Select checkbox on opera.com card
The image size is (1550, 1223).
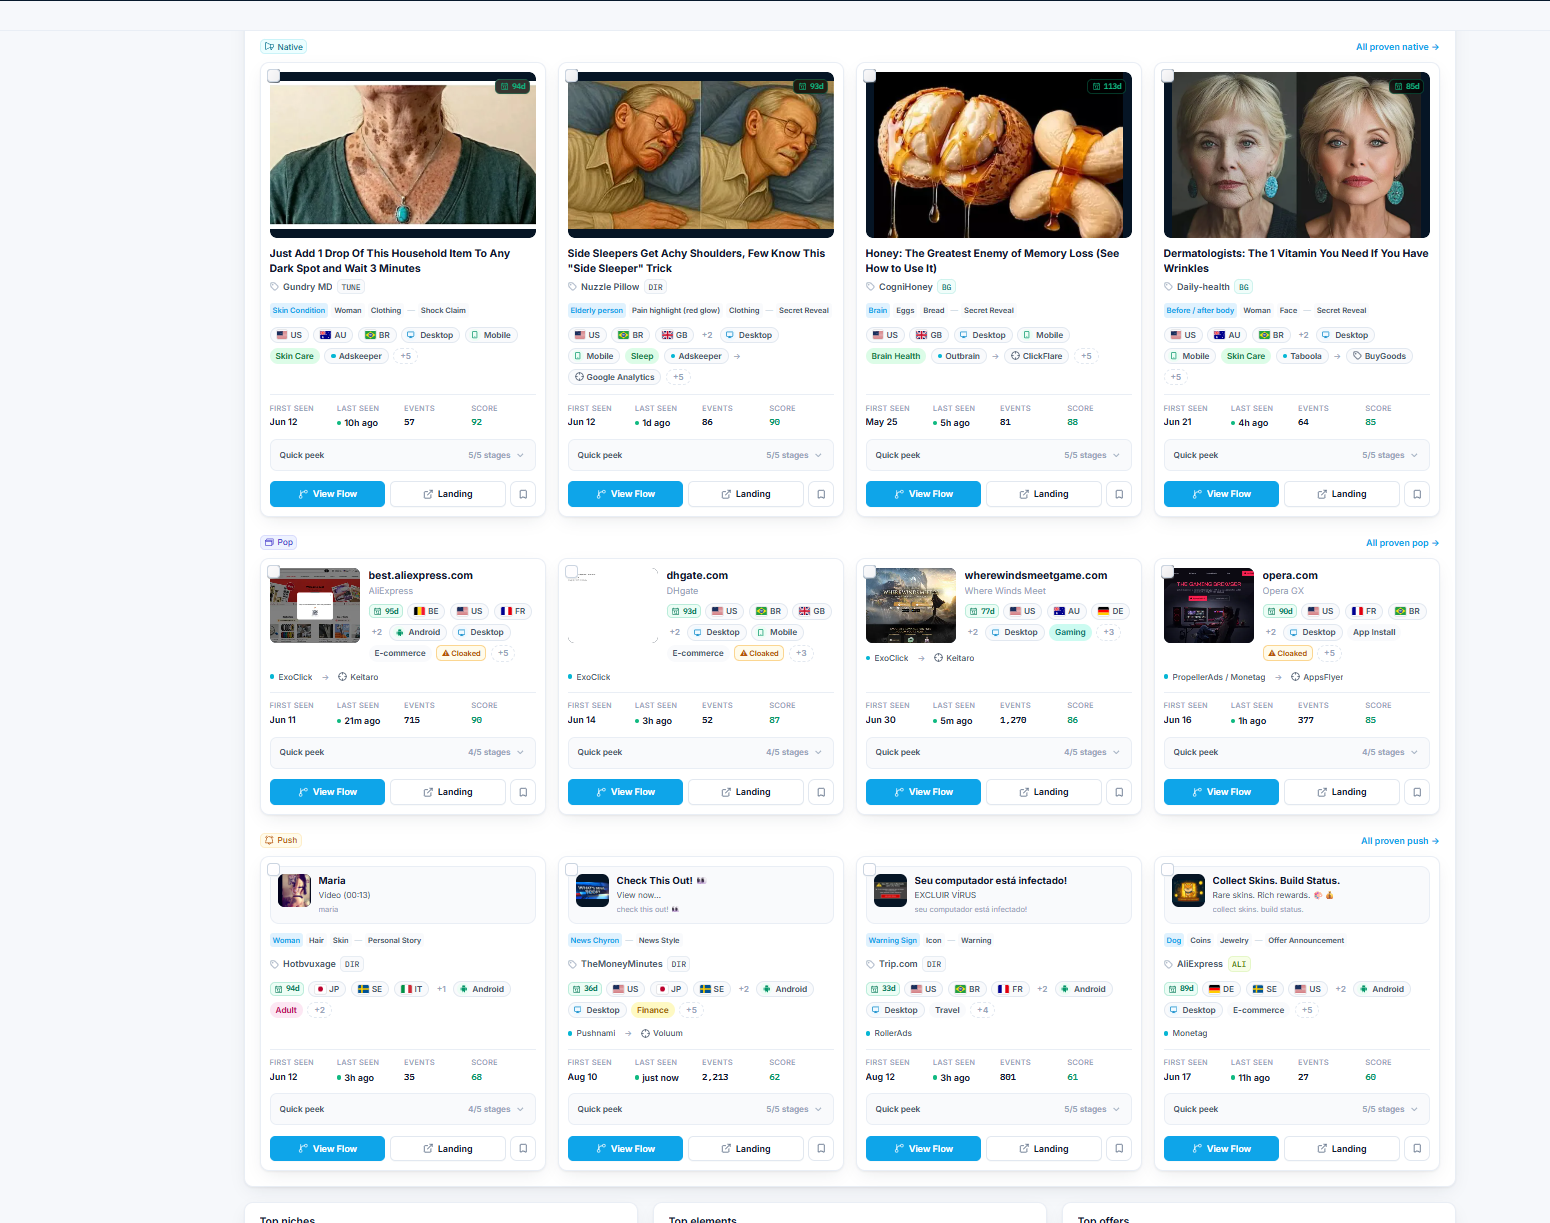point(1168,572)
